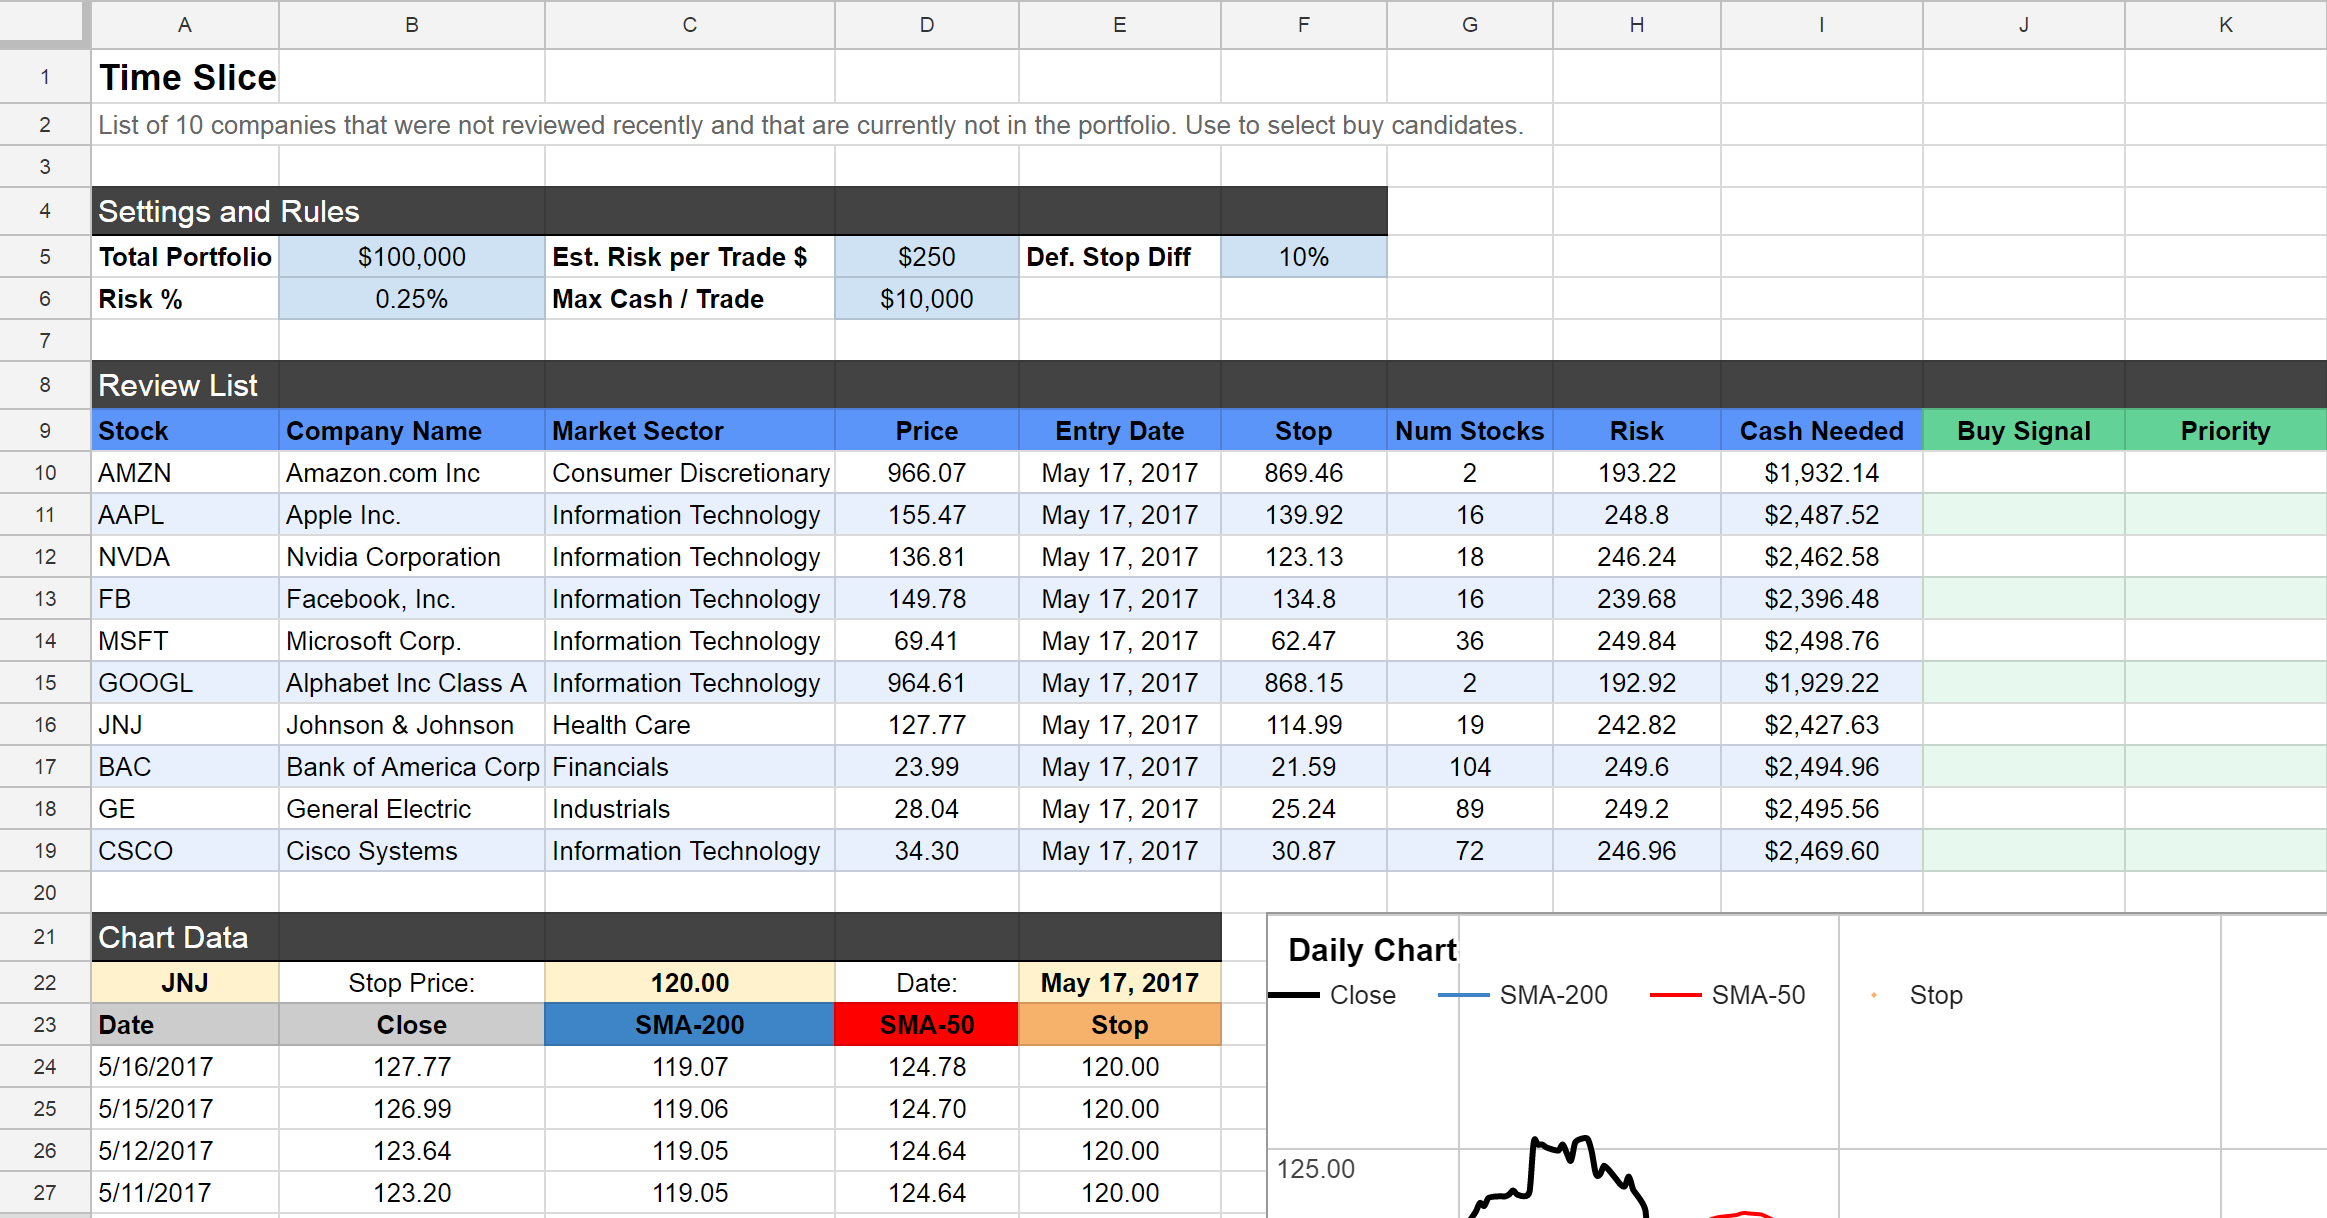Select the AMZN stock cell
This screenshot has height=1218, width=2327.
(185, 473)
